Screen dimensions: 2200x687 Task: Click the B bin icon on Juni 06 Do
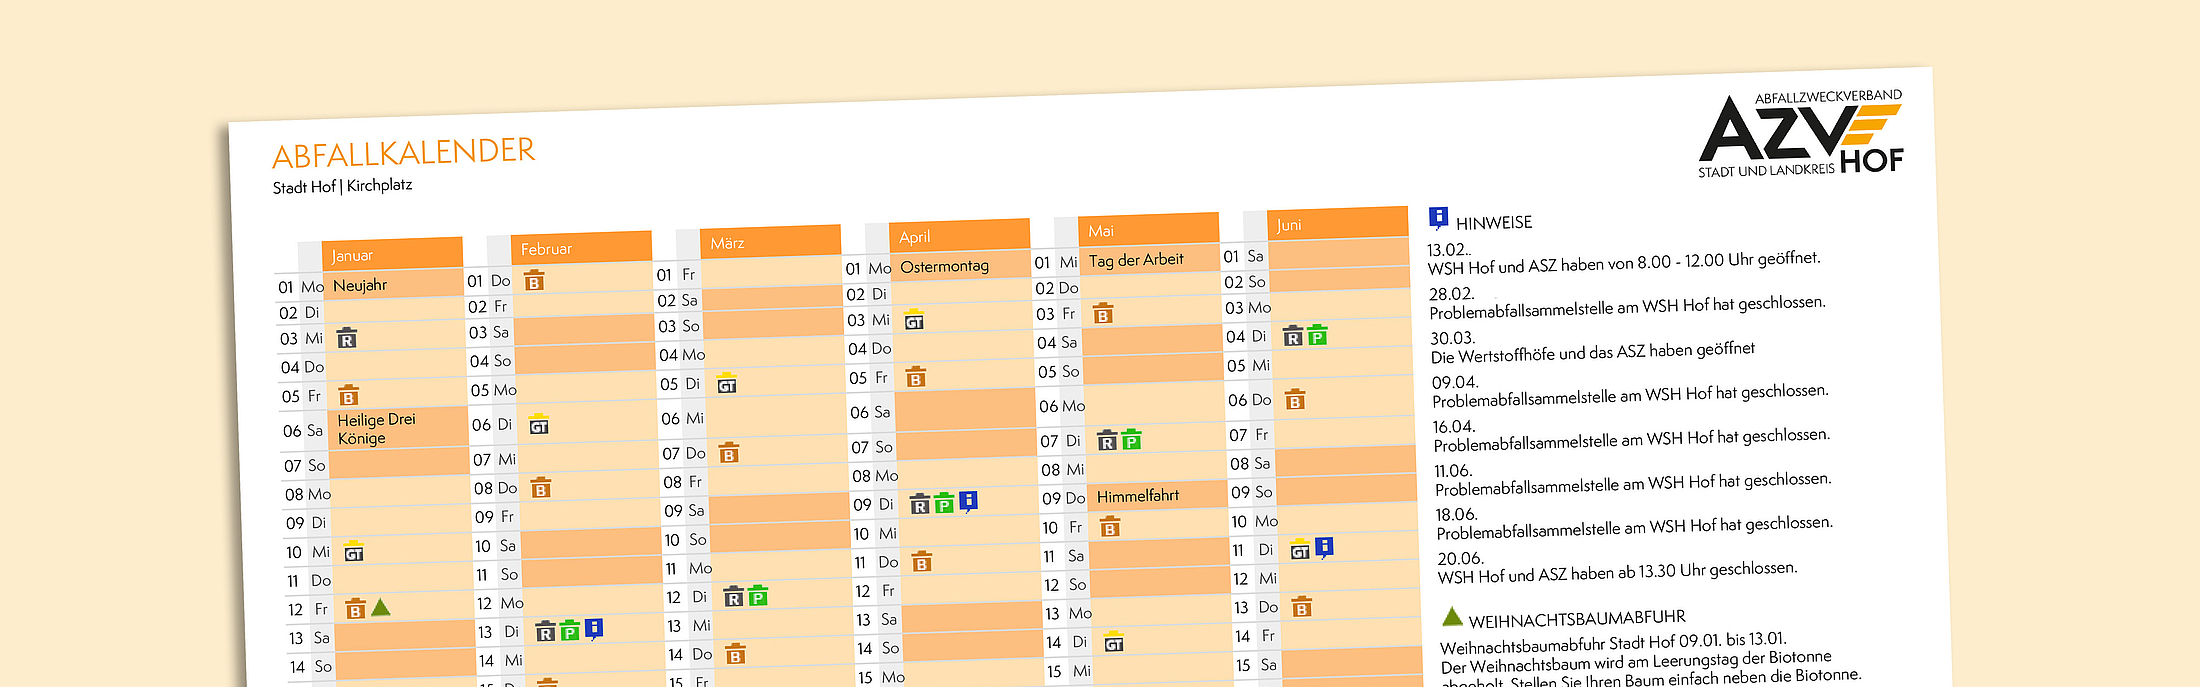click(1295, 400)
